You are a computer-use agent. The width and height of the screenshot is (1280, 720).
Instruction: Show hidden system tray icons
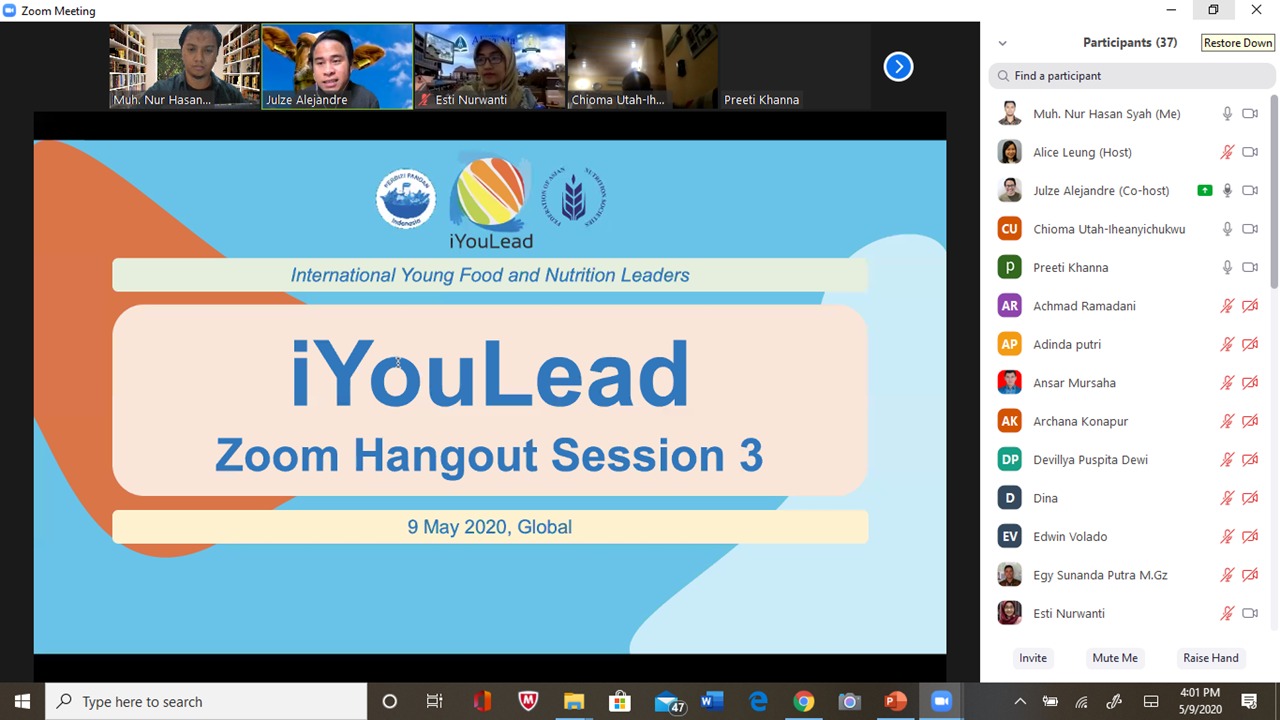click(1020, 702)
